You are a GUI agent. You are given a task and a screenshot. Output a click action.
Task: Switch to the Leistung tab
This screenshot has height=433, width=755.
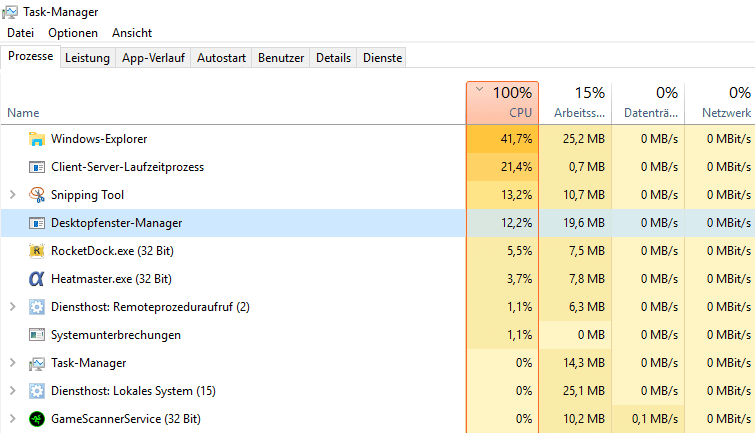(x=88, y=58)
